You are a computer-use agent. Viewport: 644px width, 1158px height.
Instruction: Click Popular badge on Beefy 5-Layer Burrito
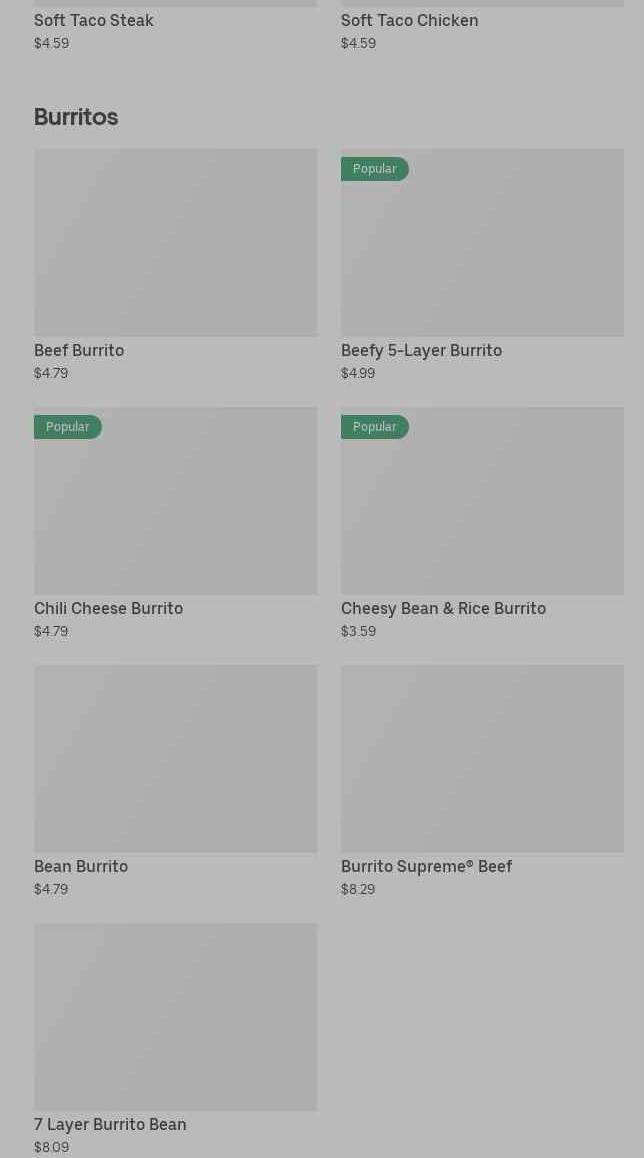pyautogui.click(x=374, y=169)
